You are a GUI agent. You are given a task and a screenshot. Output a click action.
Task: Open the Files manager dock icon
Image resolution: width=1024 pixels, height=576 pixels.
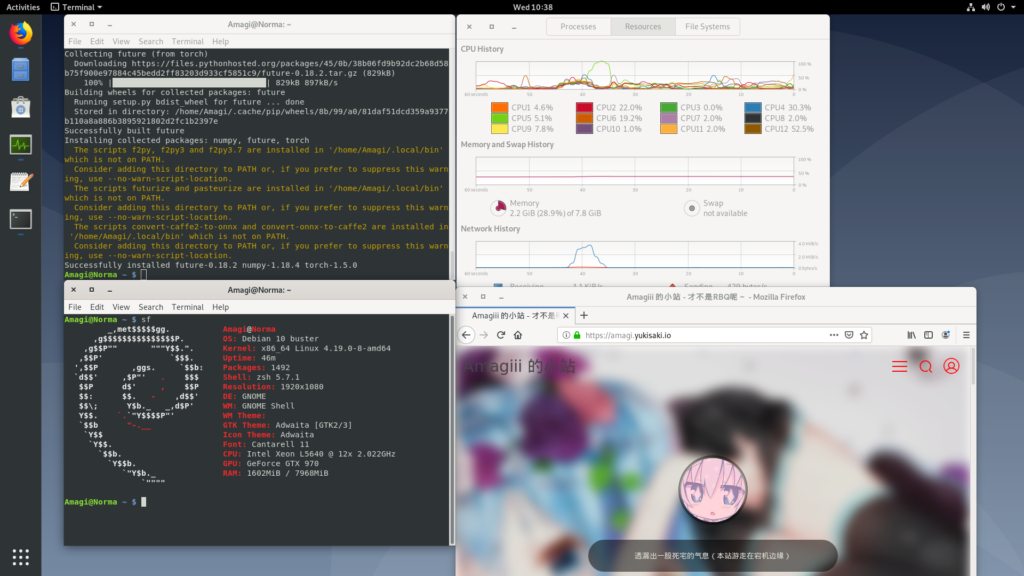click(x=20, y=70)
